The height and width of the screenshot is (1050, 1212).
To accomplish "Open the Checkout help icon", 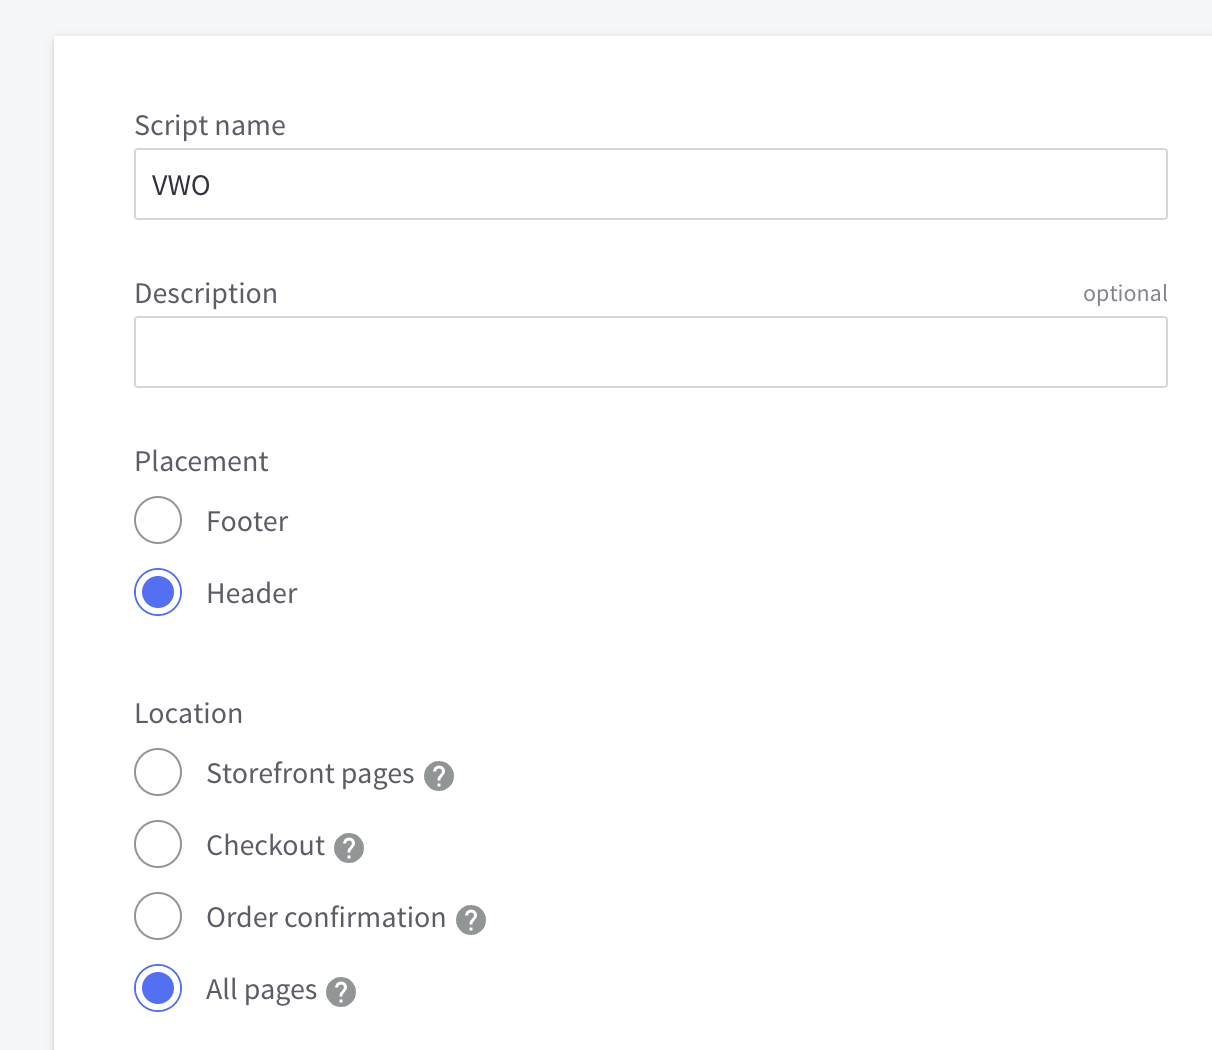I will (349, 848).
